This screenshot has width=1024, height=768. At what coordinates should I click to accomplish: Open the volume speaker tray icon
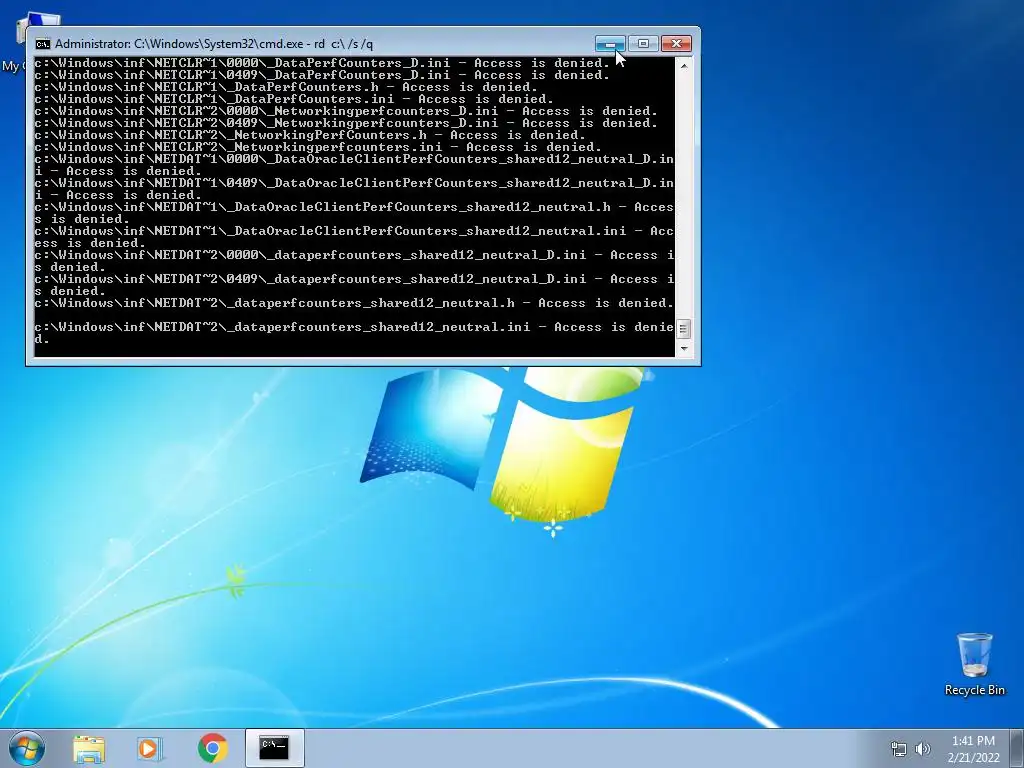tap(923, 749)
